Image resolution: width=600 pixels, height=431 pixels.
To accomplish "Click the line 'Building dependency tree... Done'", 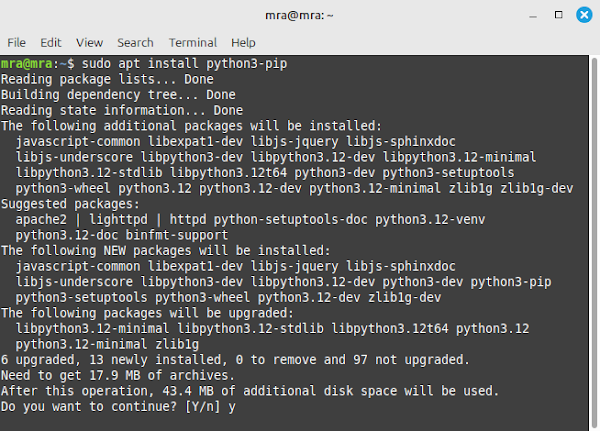I will [x=118, y=95].
